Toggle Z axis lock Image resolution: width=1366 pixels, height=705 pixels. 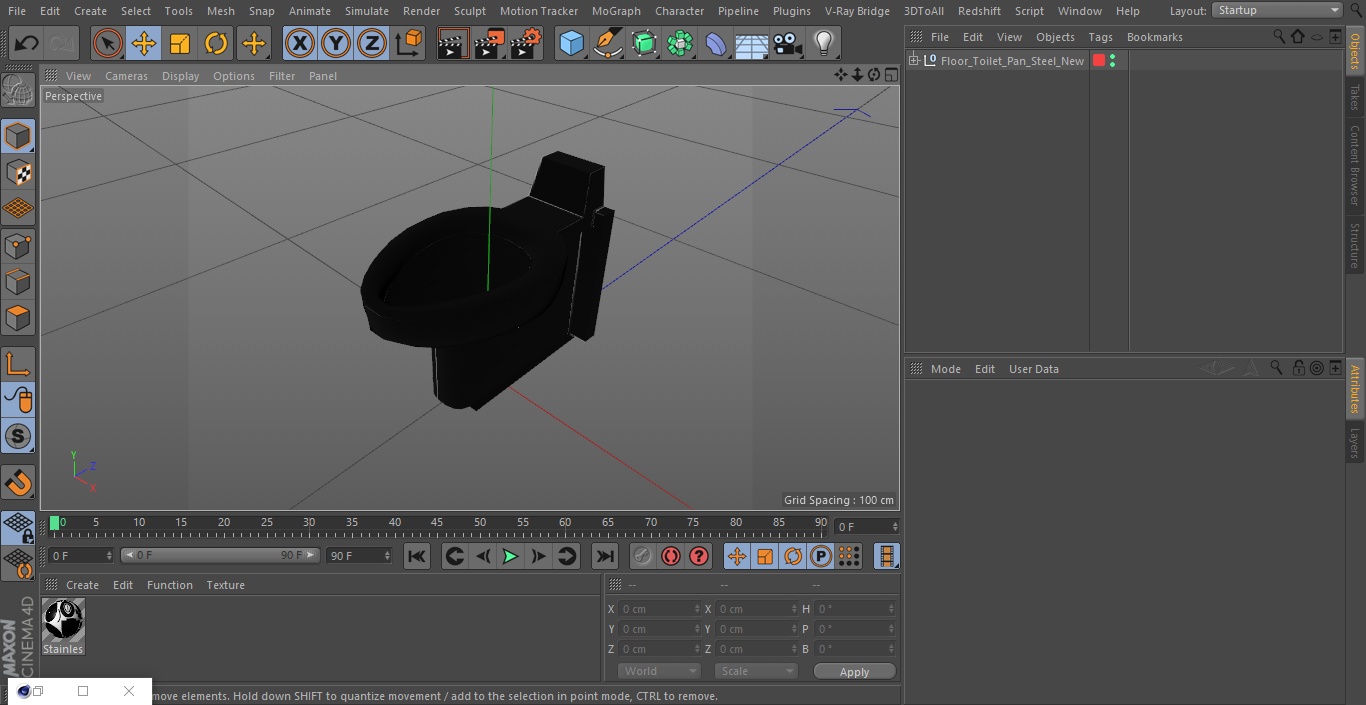(x=371, y=43)
